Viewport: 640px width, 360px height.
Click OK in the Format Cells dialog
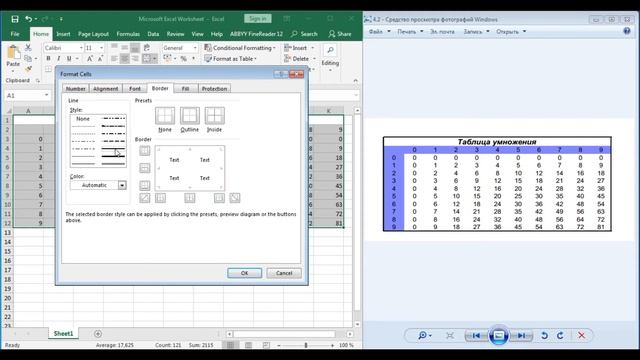click(244, 273)
